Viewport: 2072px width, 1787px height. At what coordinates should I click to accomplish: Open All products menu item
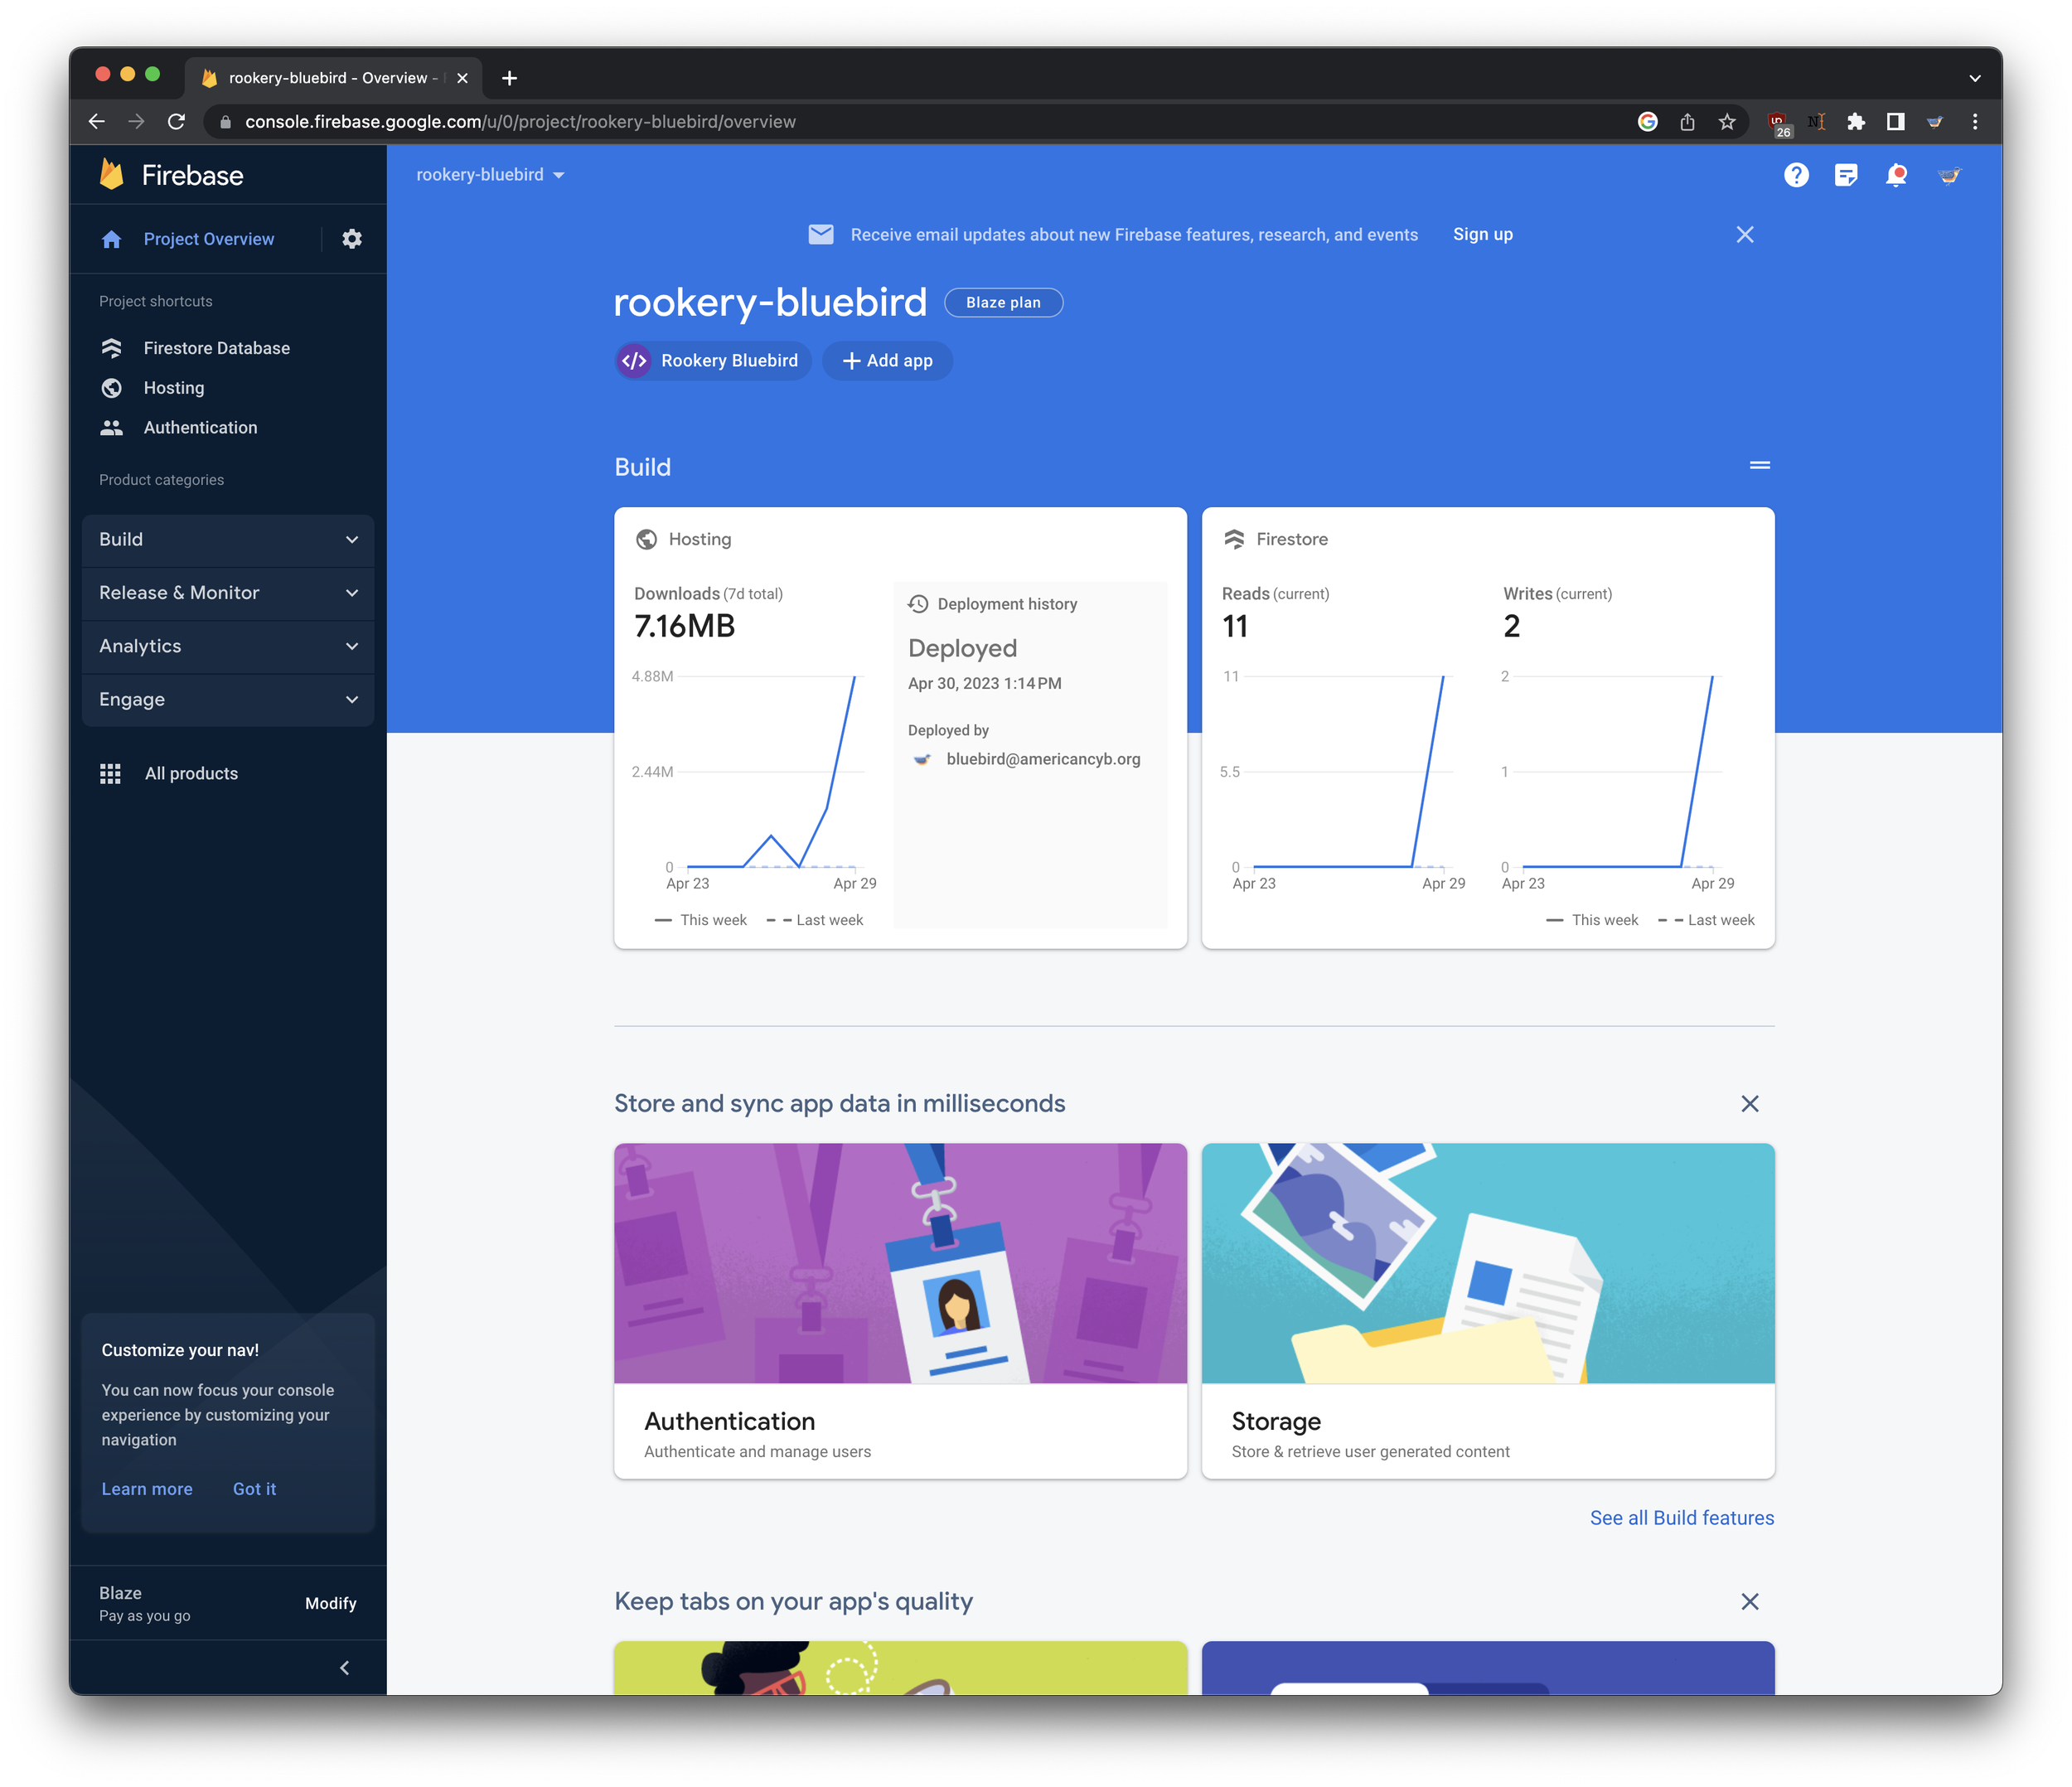point(191,773)
